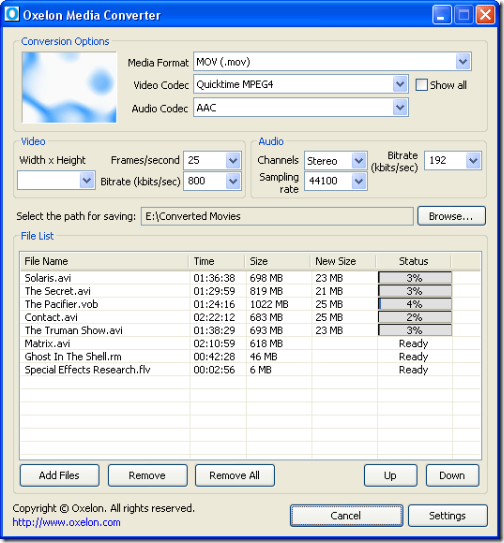
Task: Close the Oxelon Media Converter window
Action: click(485, 15)
